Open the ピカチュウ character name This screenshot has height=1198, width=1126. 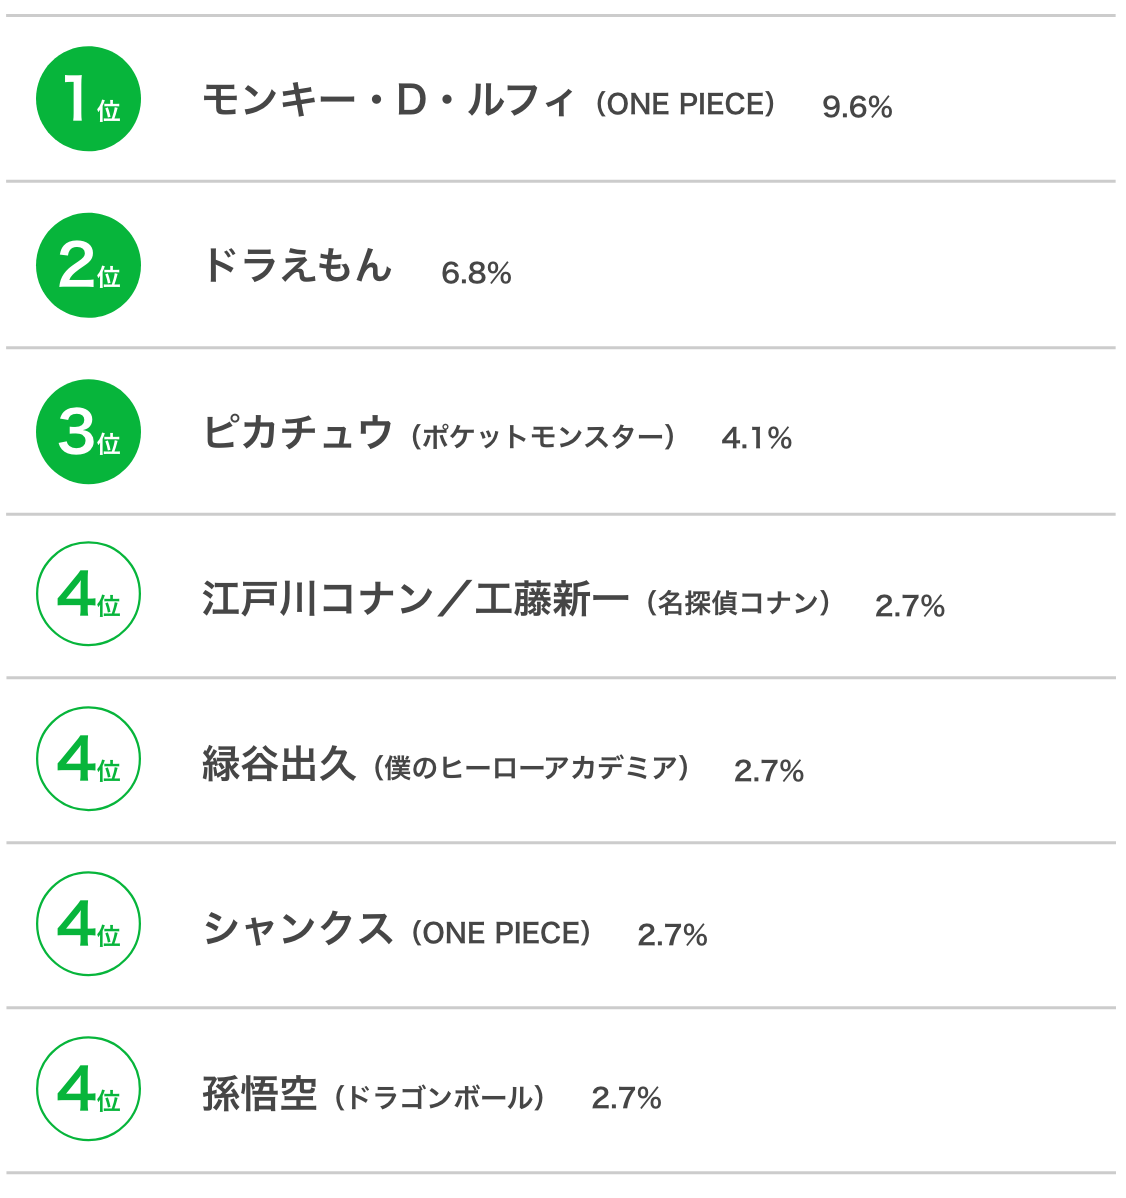(297, 432)
